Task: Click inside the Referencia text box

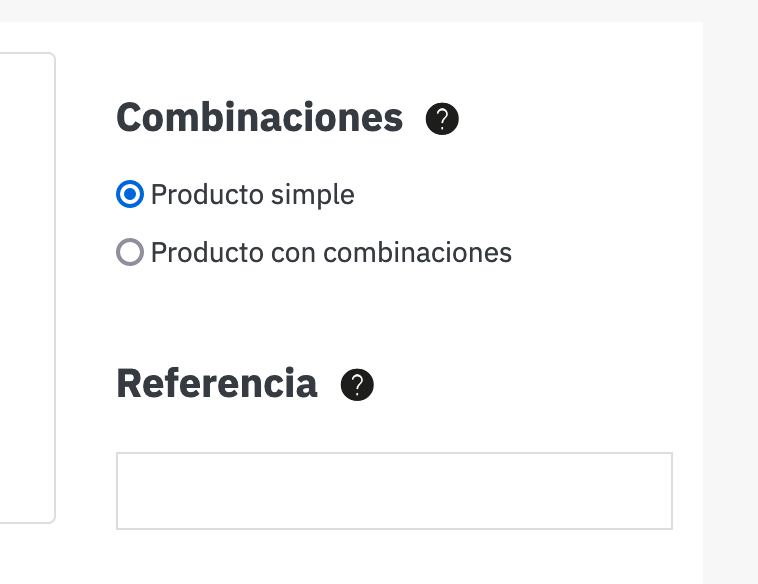Action: 394,491
